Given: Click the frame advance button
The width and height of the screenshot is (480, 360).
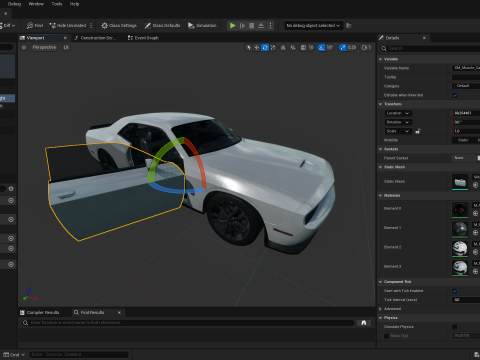Looking at the screenshot, I should [x=242, y=25].
